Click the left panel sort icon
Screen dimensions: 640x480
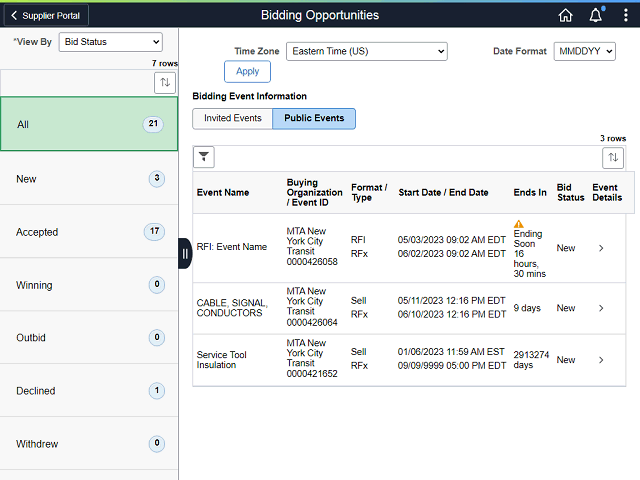(x=165, y=83)
